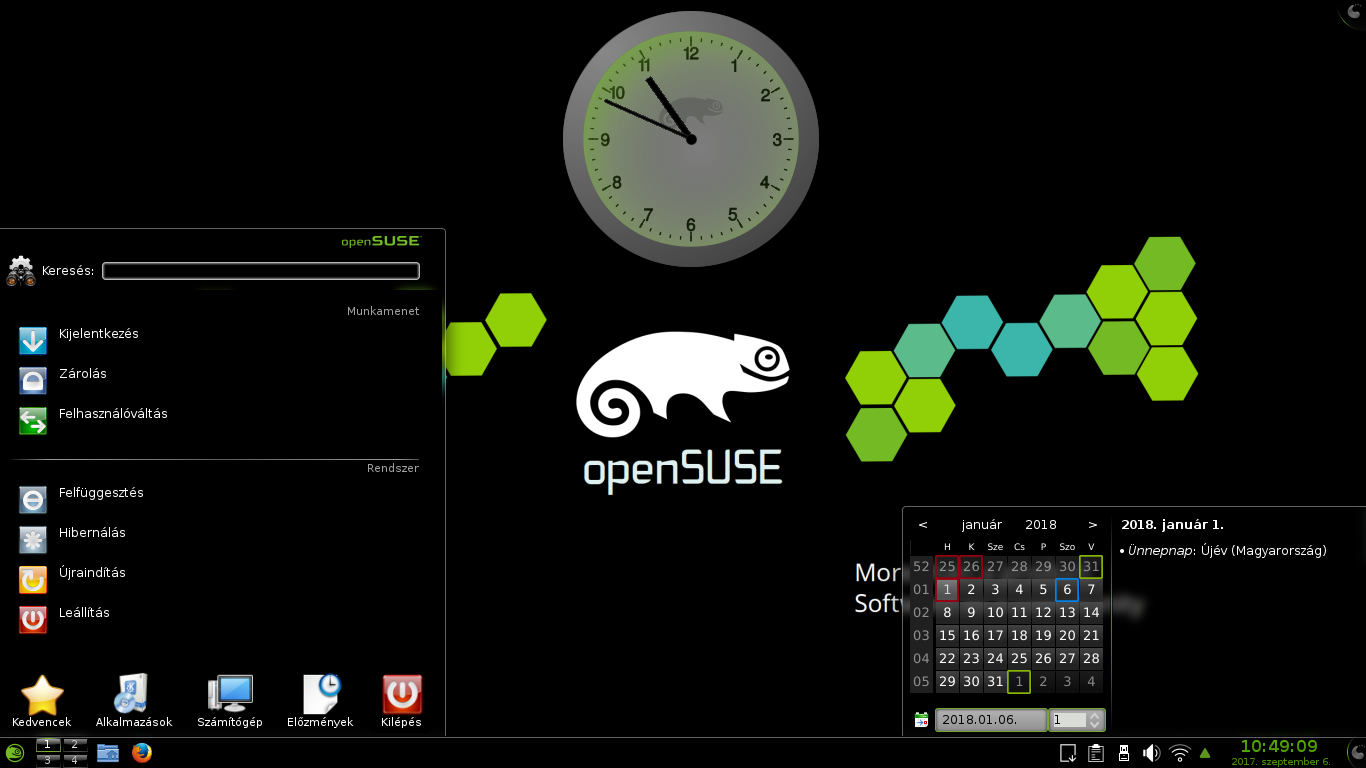Viewport: 1366px width, 768px height.
Task: Click the top-right desktop toolbox icon
Action: point(1353,12)
